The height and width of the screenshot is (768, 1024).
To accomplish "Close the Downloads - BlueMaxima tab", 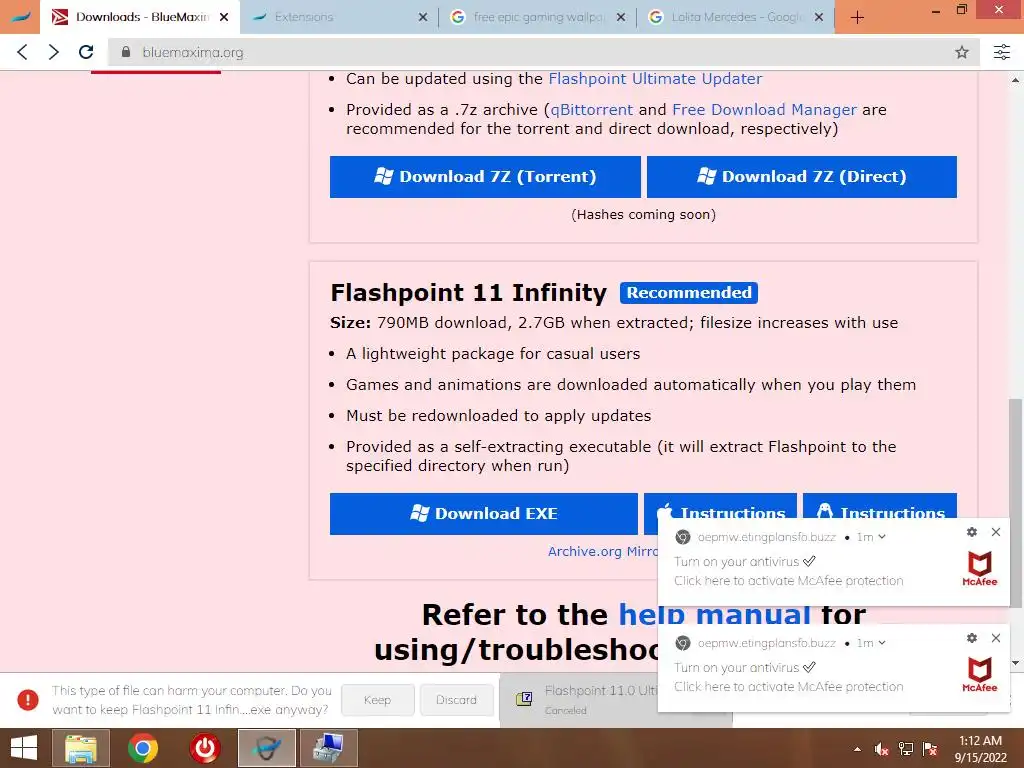I will pyautogui.click(x=224, y=18).
